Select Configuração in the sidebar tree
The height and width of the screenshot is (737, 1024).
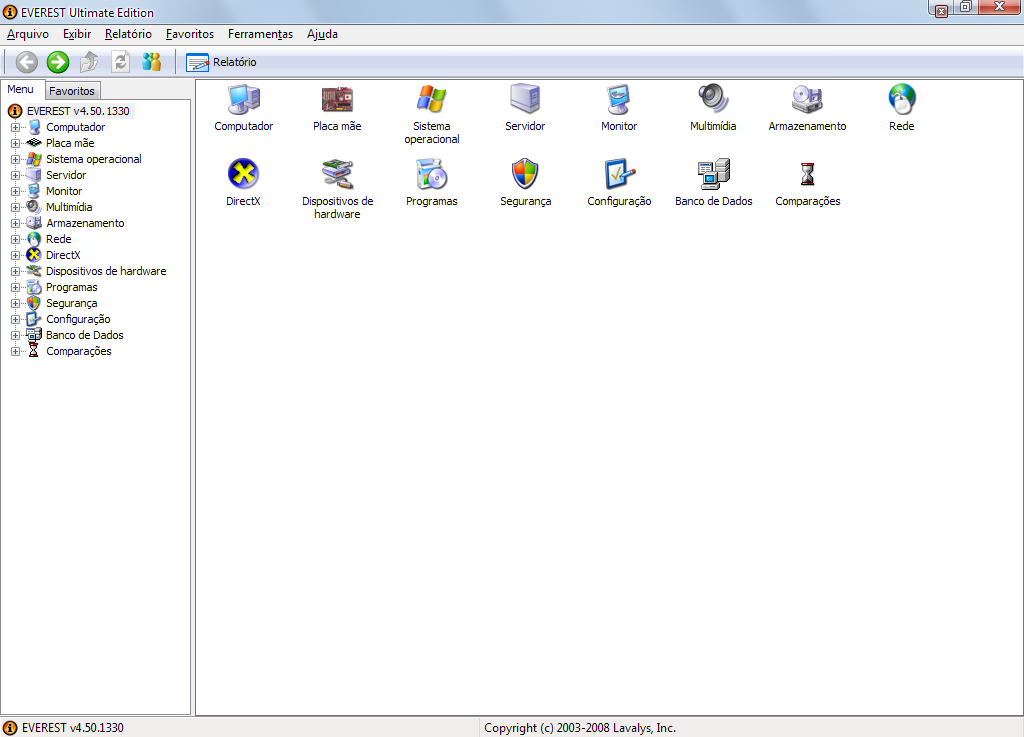click(x=78, y=319)
